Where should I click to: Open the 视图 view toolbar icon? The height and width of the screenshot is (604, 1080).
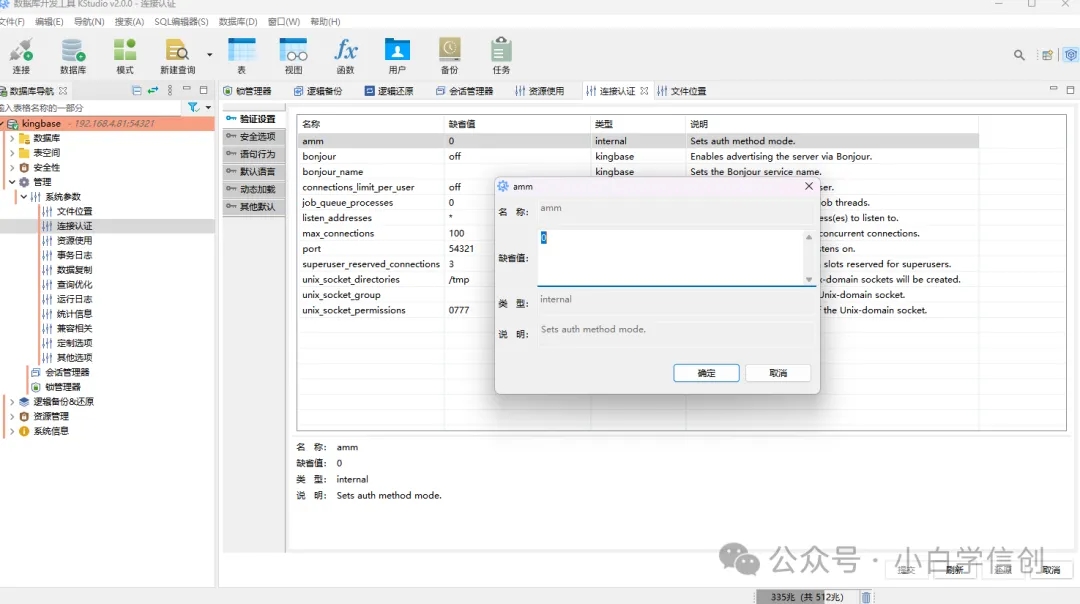(x=293, y=56)
